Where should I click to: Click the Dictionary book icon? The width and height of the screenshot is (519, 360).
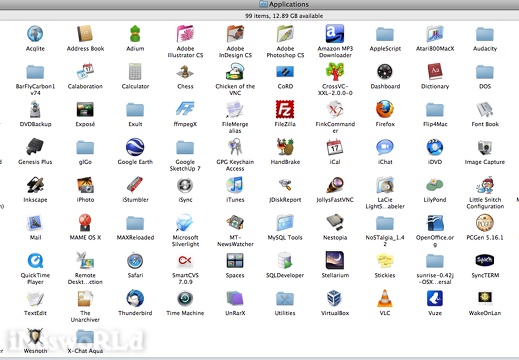click(x=435, y=72)
